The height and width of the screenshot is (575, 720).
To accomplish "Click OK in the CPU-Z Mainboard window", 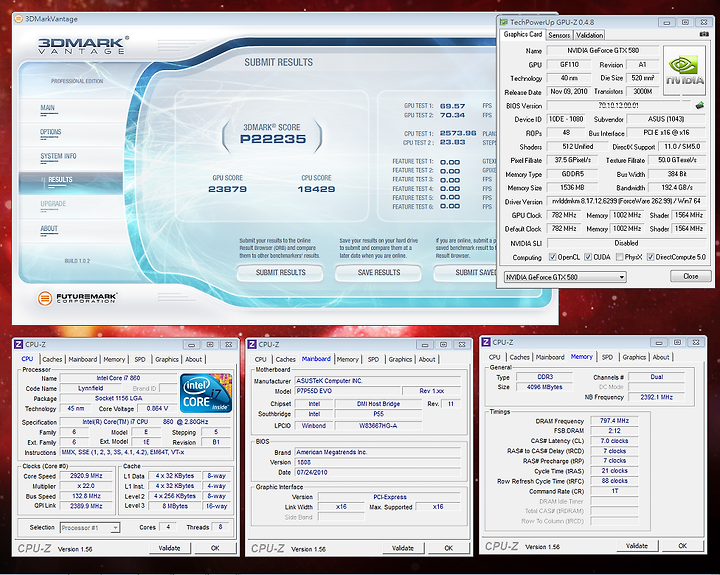I will [448, 548].
